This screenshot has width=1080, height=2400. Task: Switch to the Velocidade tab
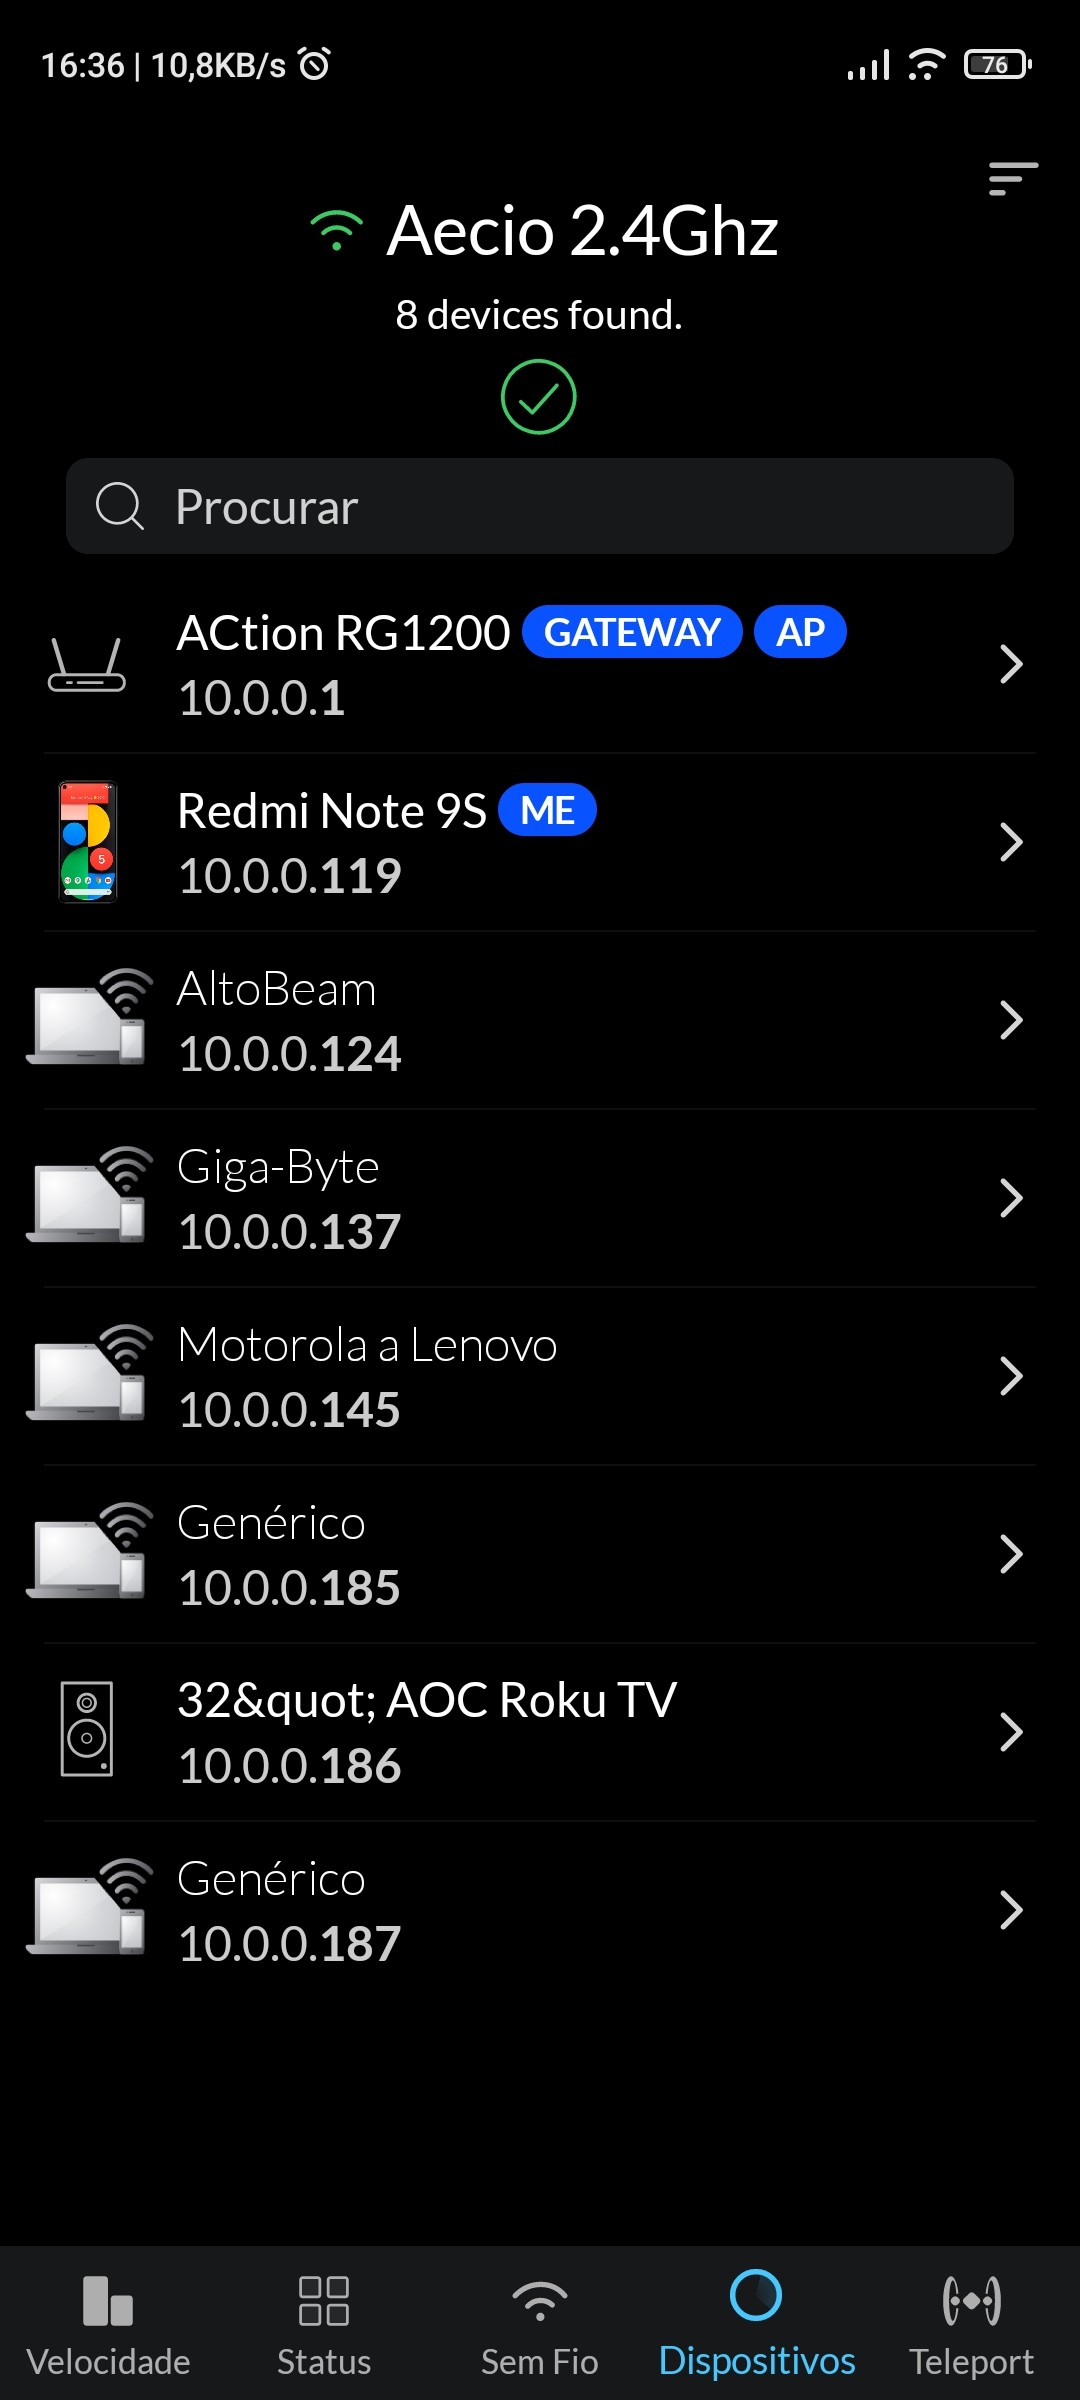point(108,2324)
